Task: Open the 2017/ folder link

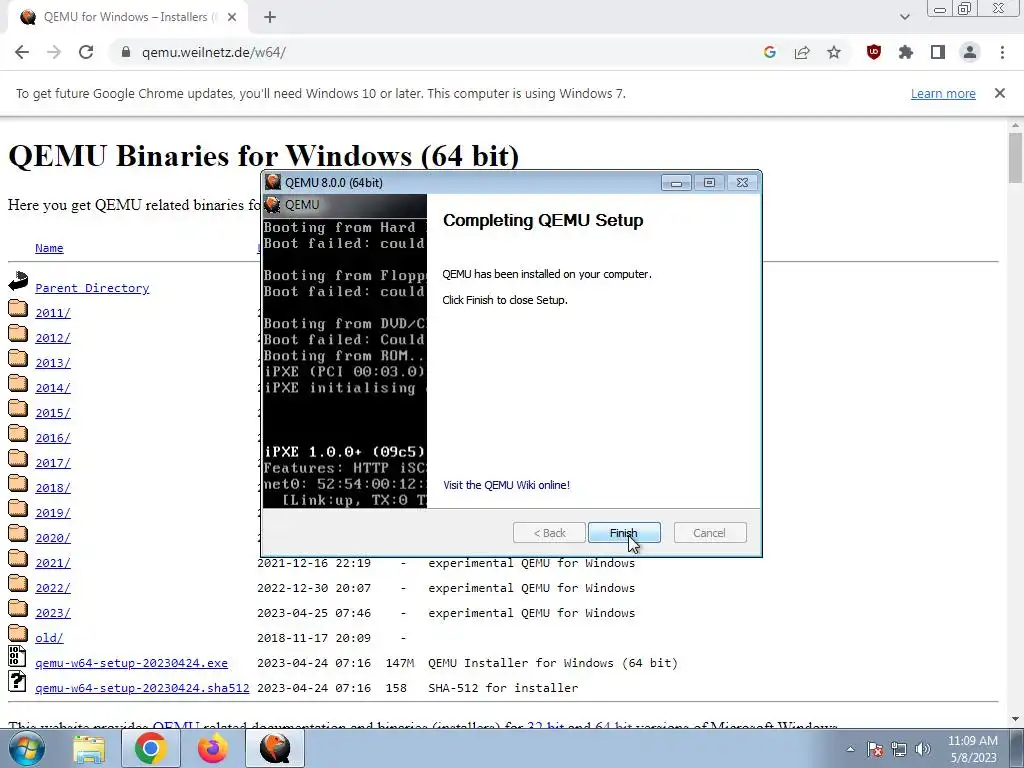Action: (53, 463)
